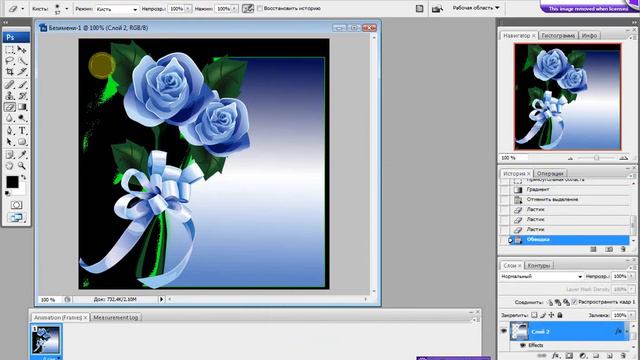The height and width of the screenshot is (360, 640).
Task: Click the foreground color swatch
Action: click(12, 182)
